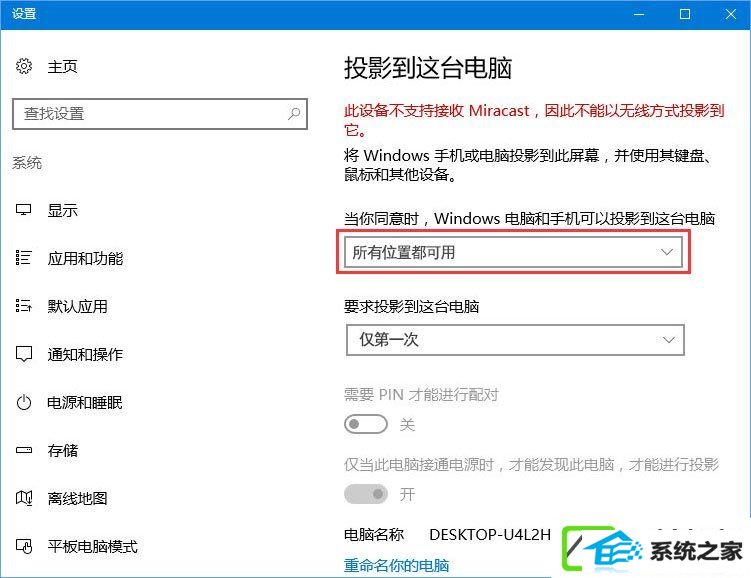751x578 pixels.
Task: Go to 应用和功能 settings
Action: 85,259
